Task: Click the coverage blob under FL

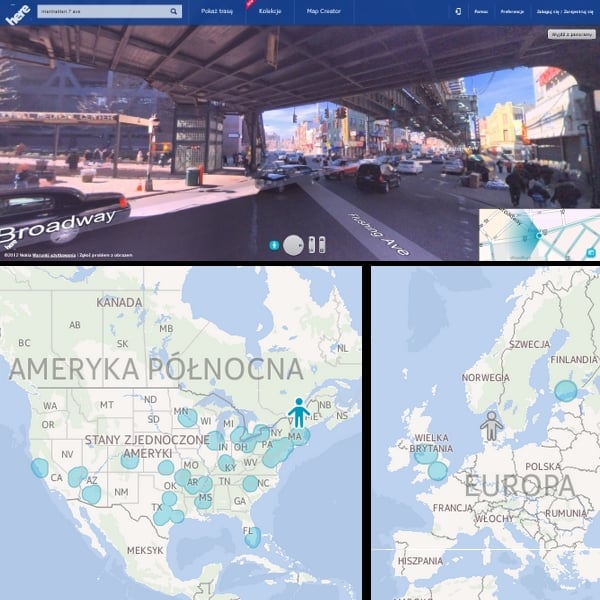Action: pyautogui.click(x=253, y=537)
